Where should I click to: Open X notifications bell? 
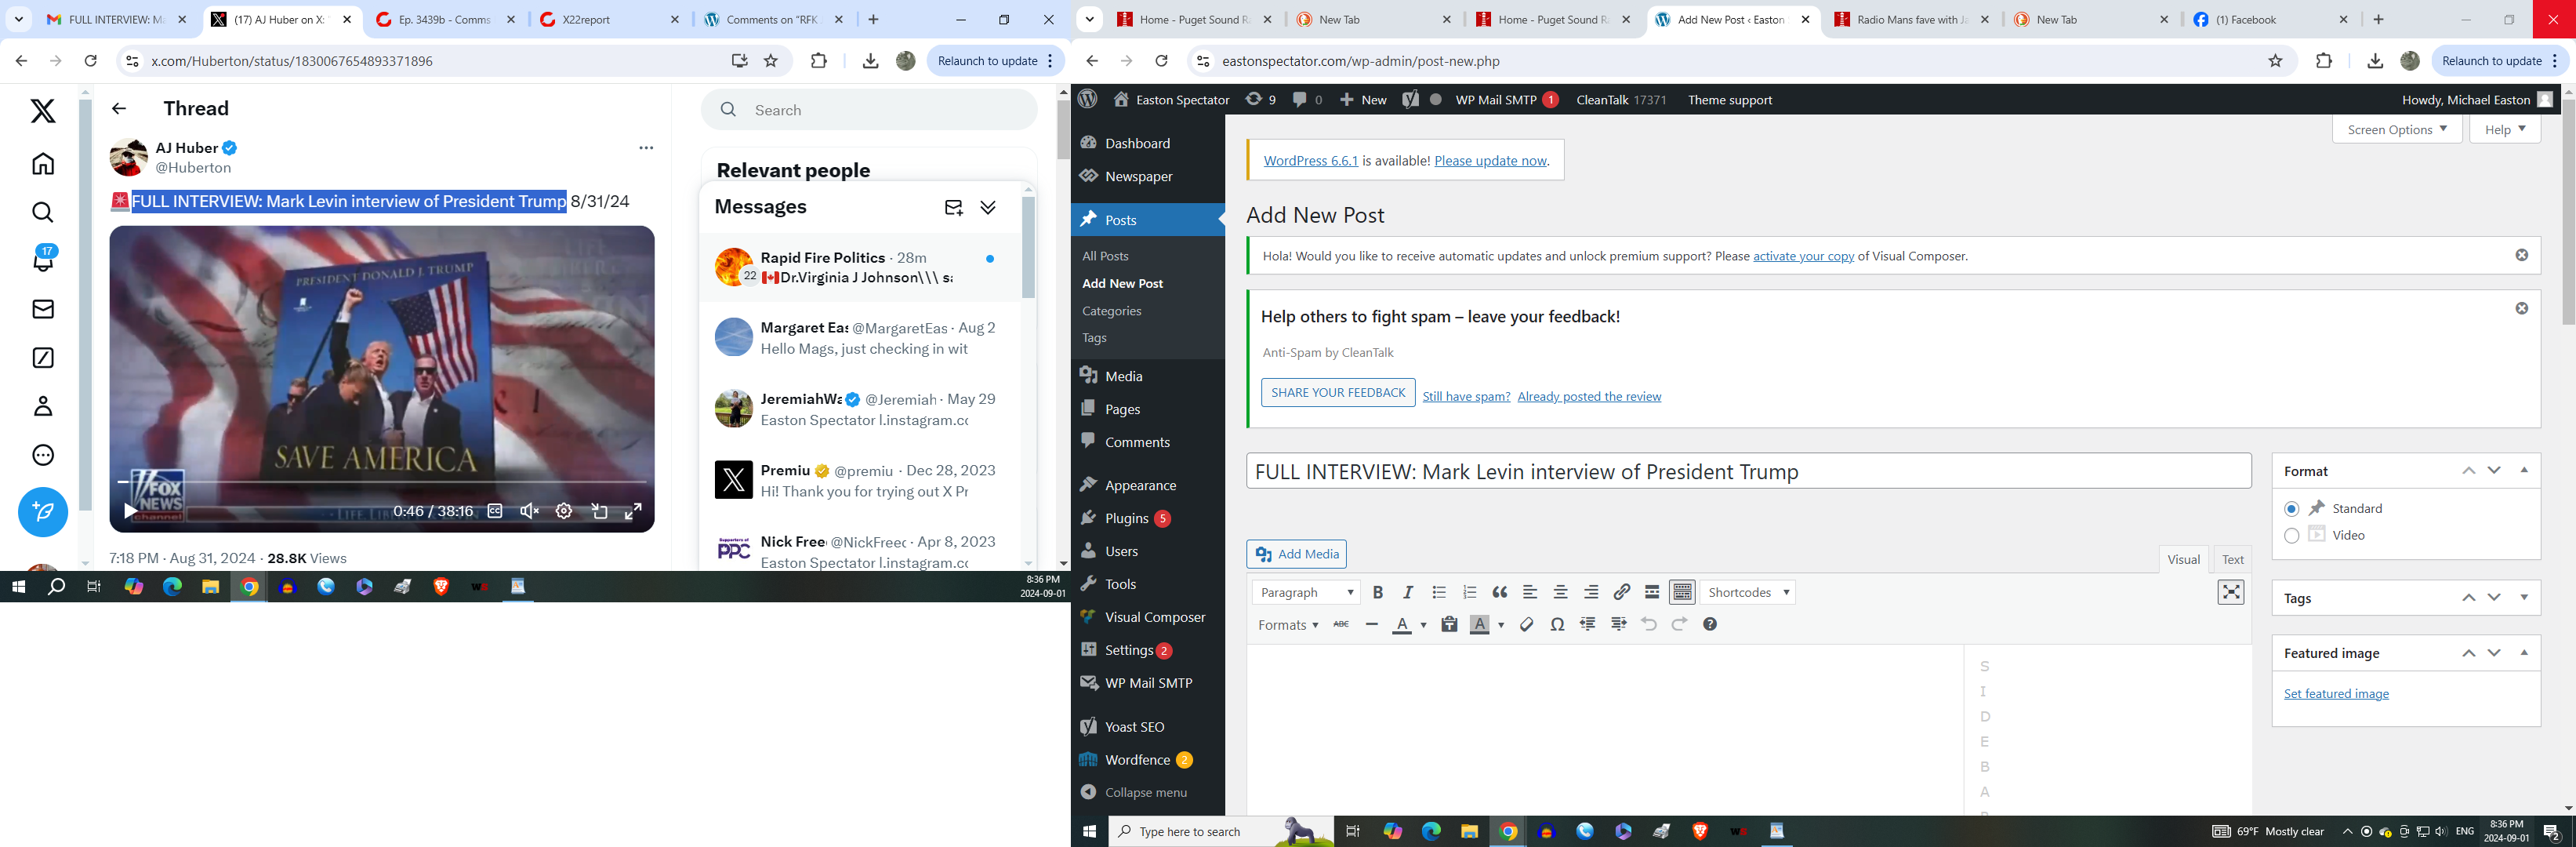(43, 260)
